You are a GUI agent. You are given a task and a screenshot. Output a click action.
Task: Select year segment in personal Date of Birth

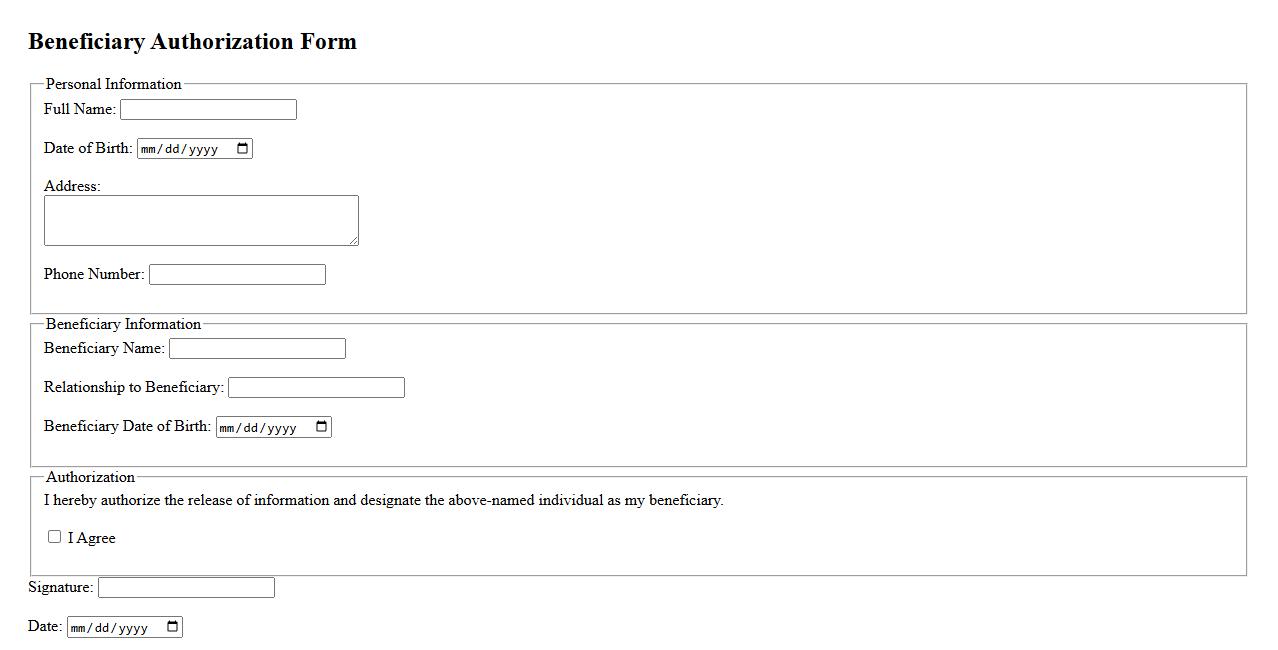tap(203, 149)
